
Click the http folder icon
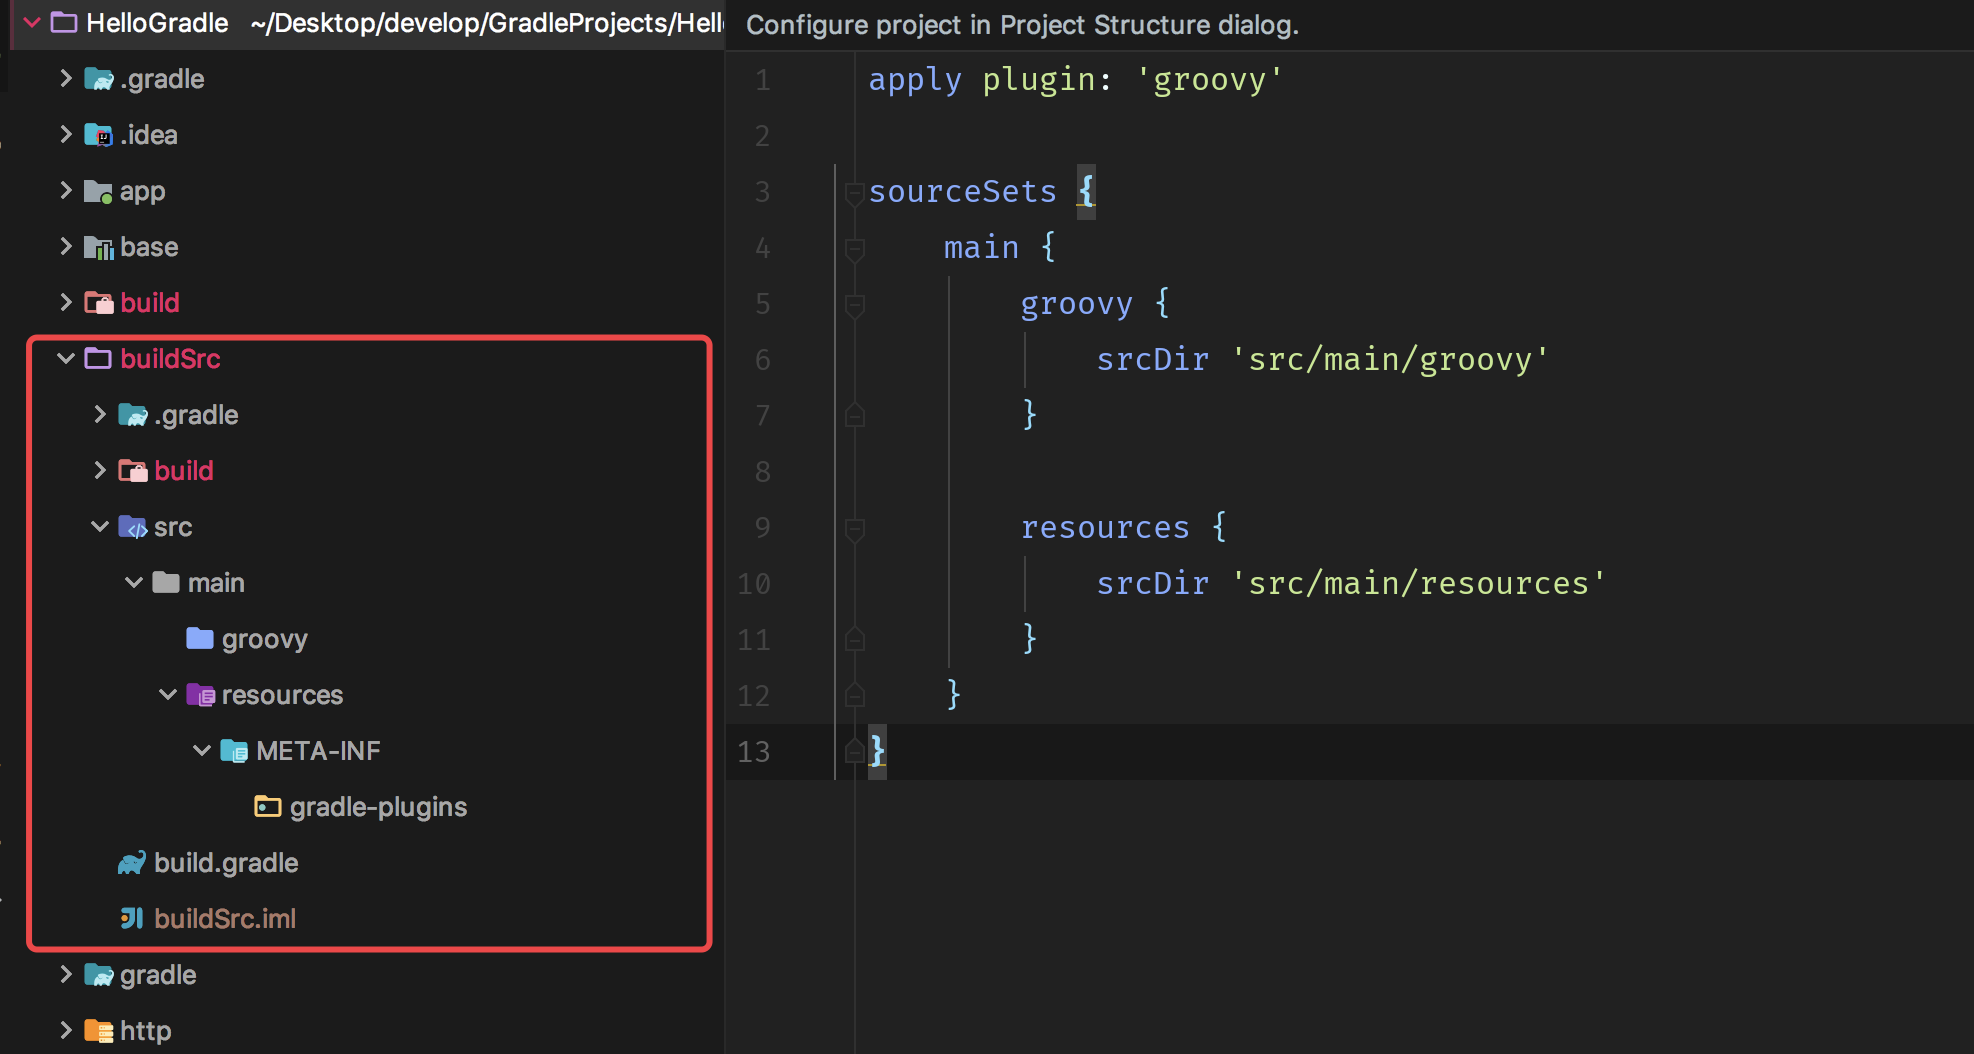(98, 1031)
